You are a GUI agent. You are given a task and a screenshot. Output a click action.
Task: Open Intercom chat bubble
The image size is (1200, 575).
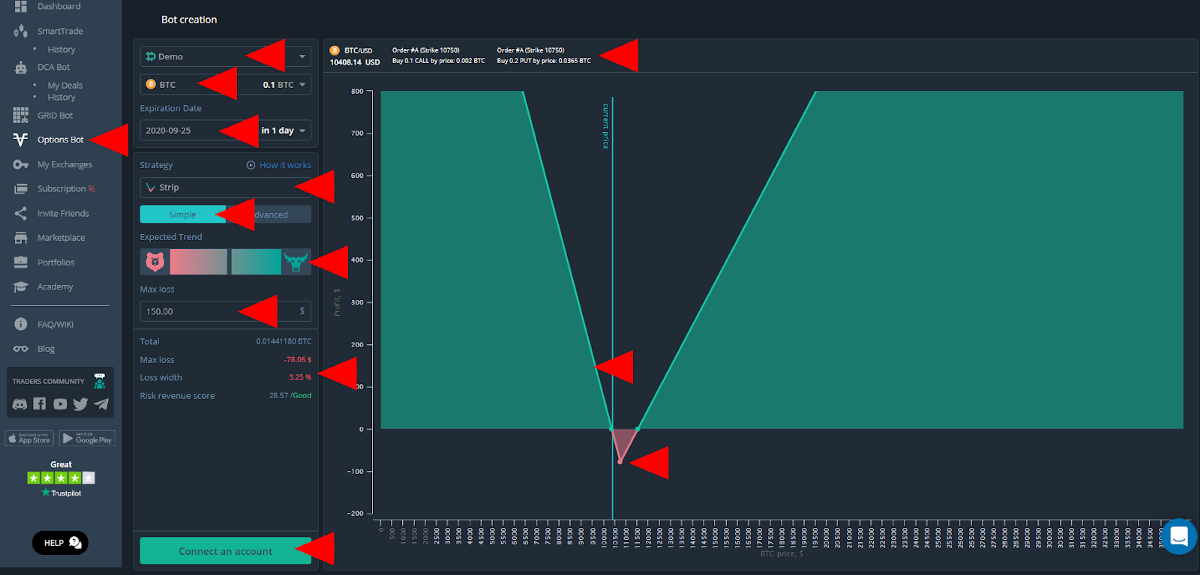click(1177, 535)
